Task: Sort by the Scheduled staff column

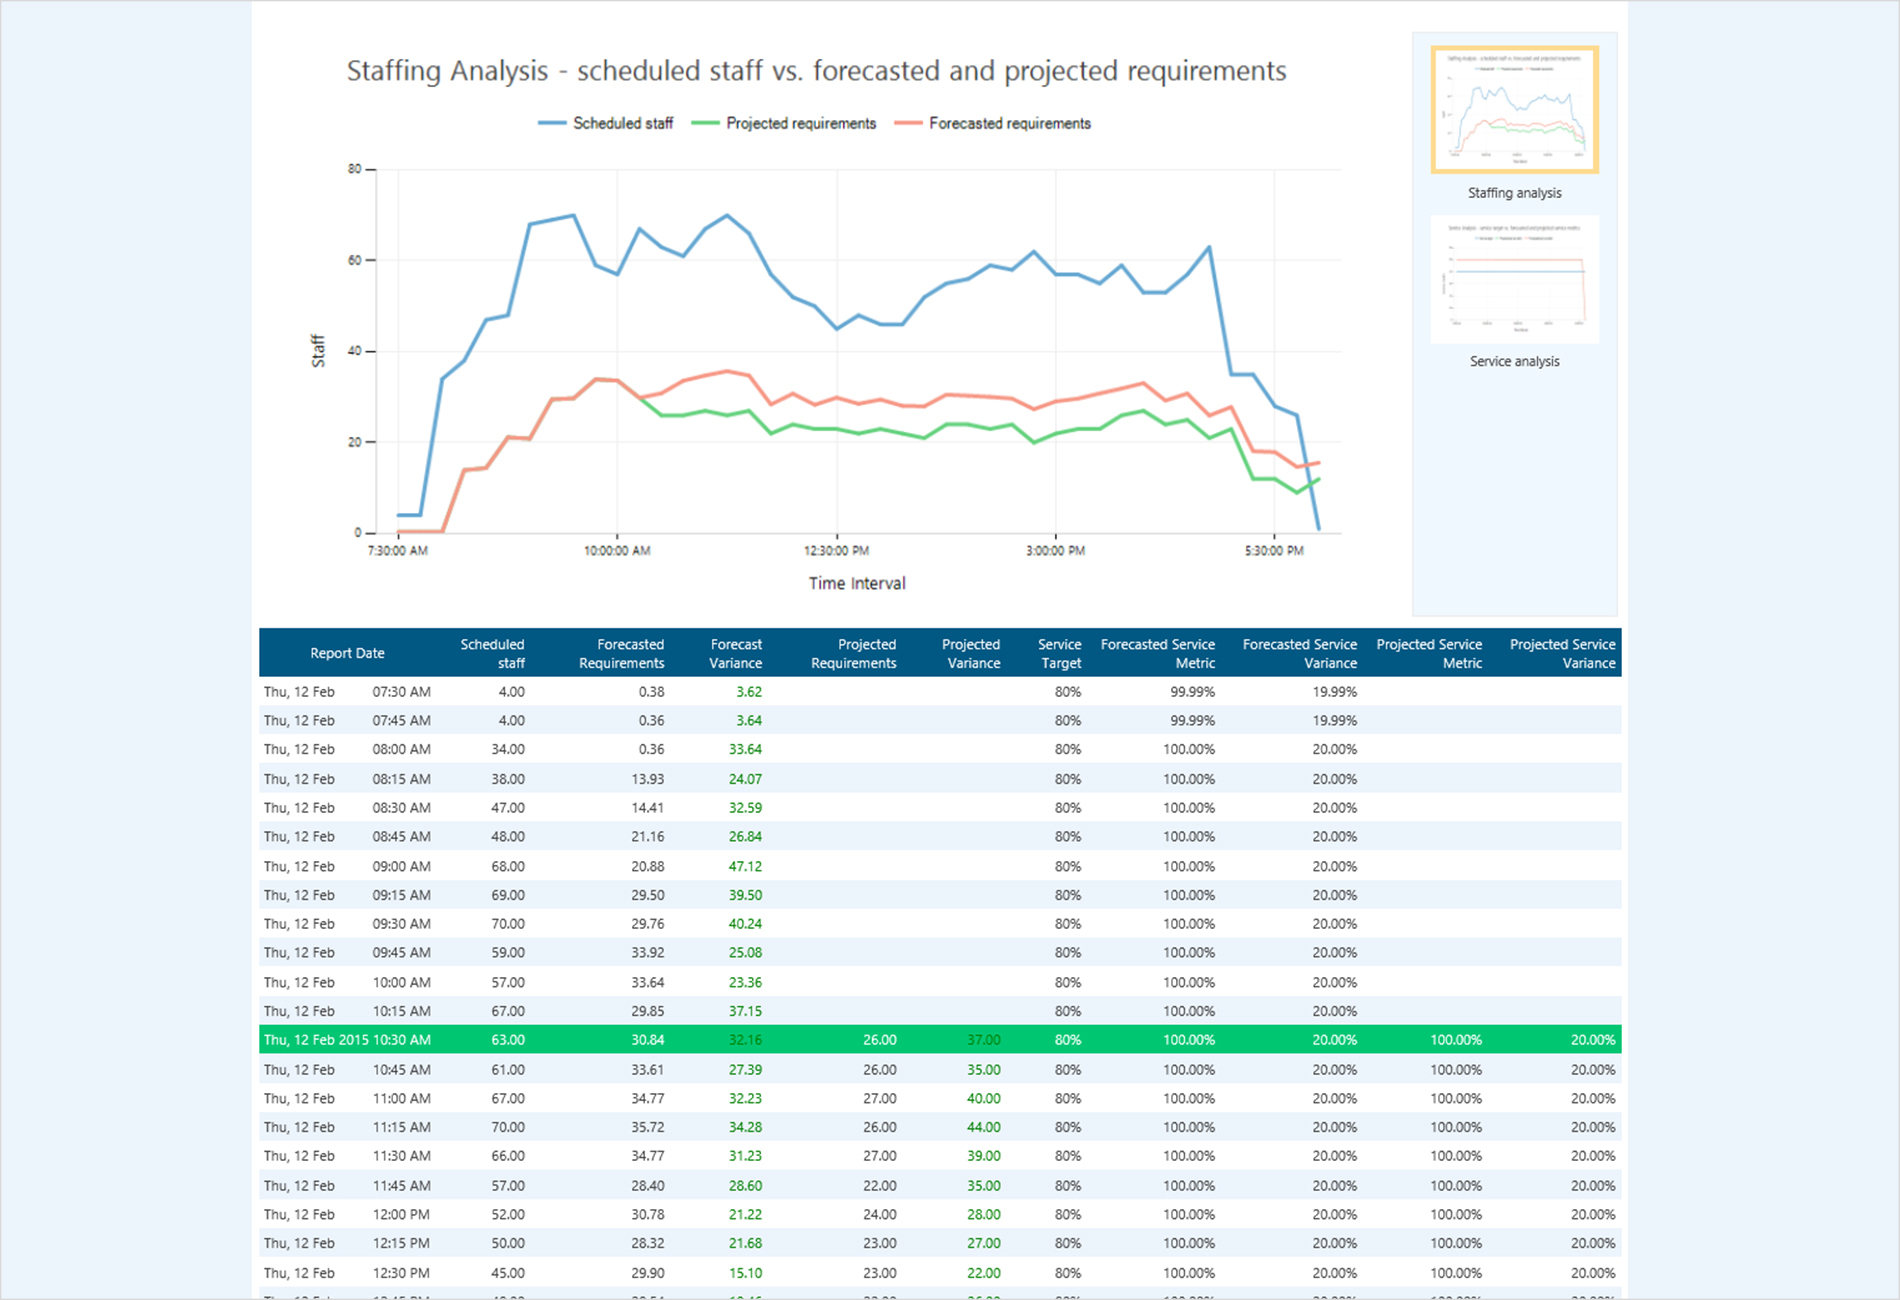Action: (493, 652)
